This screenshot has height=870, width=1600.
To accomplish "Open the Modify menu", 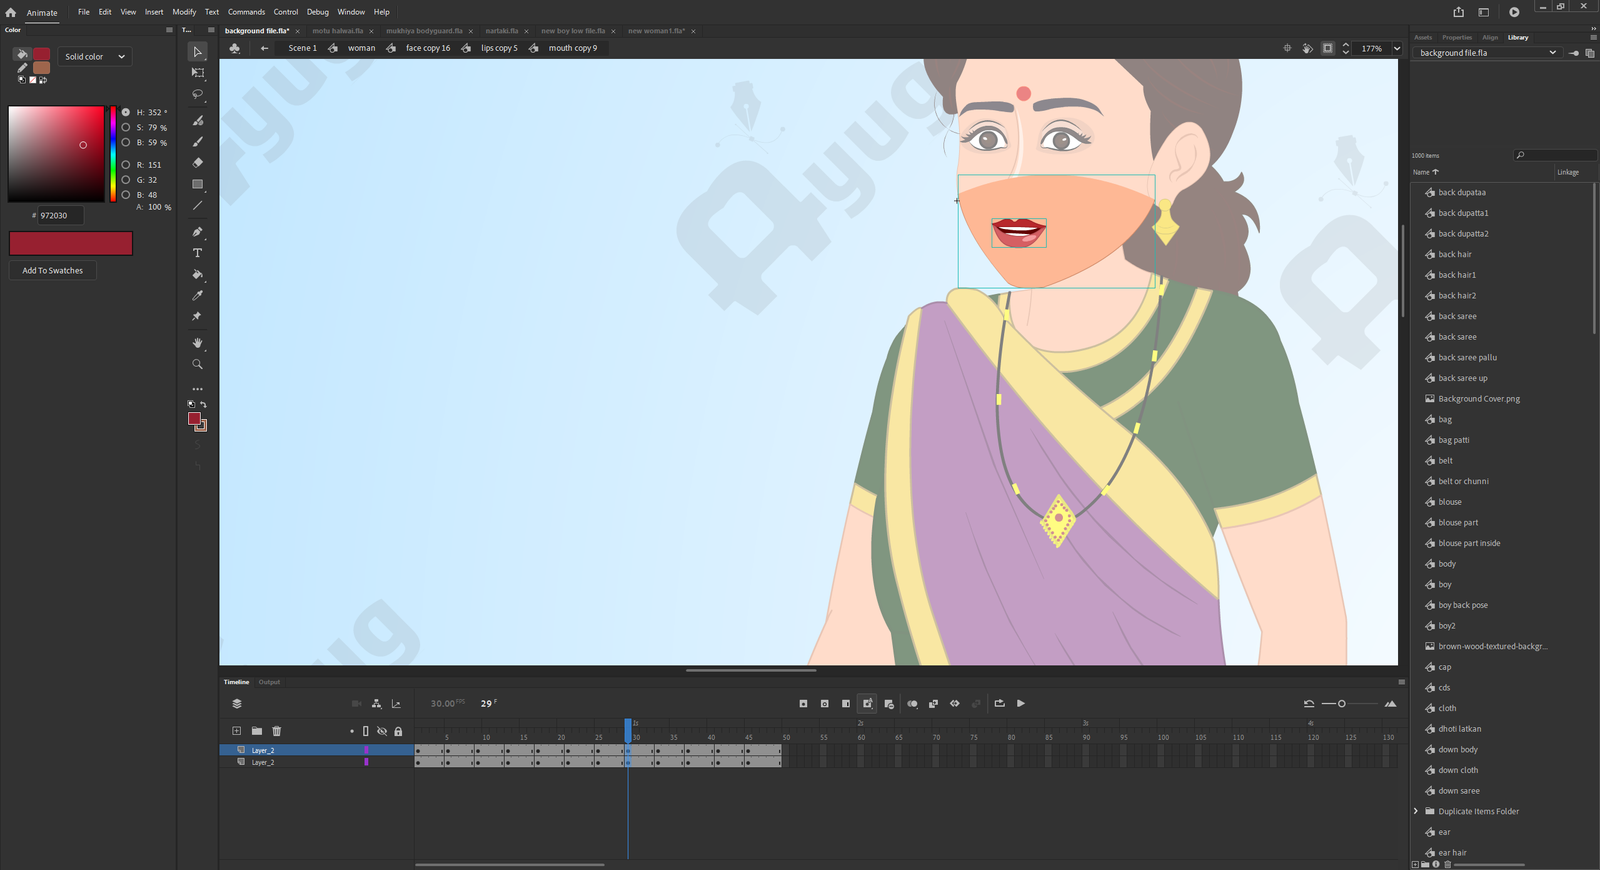I will (x=184, y=12).
